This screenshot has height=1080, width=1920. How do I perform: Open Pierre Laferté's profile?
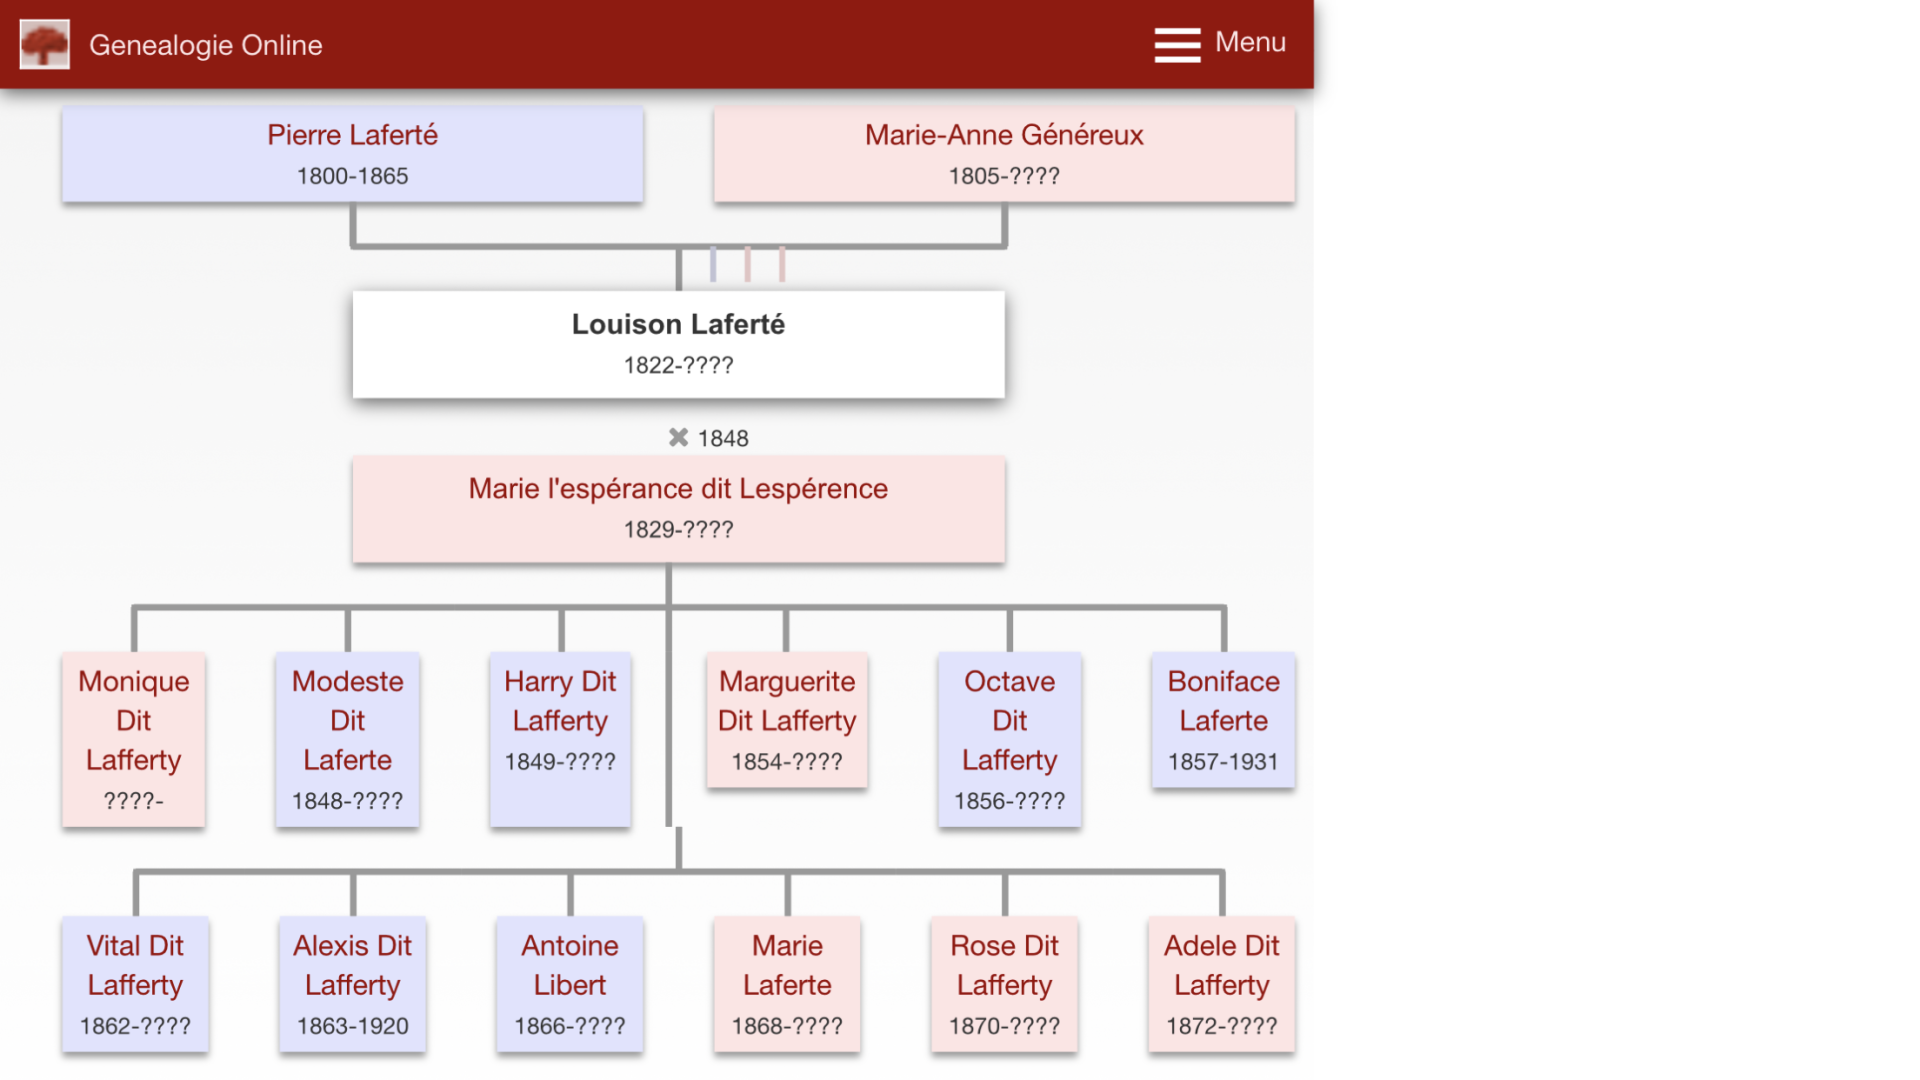(x=352, y=154)
